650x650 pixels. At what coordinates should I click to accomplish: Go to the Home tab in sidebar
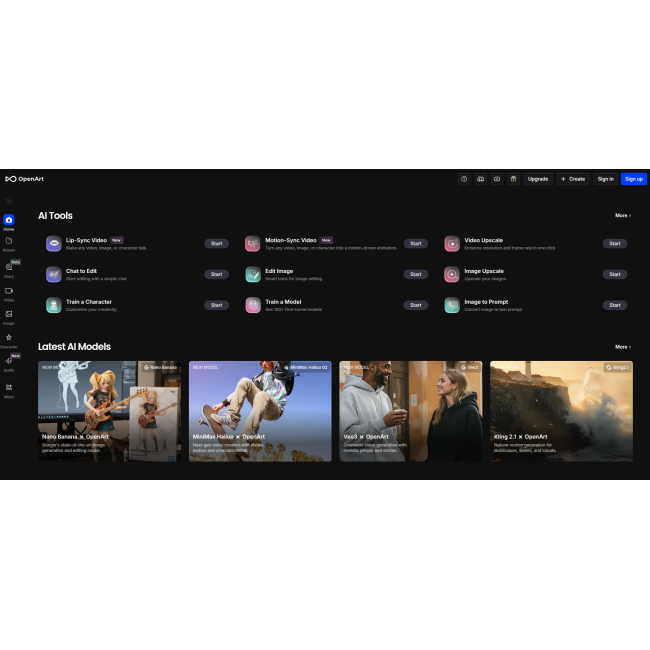pos(9,221)
